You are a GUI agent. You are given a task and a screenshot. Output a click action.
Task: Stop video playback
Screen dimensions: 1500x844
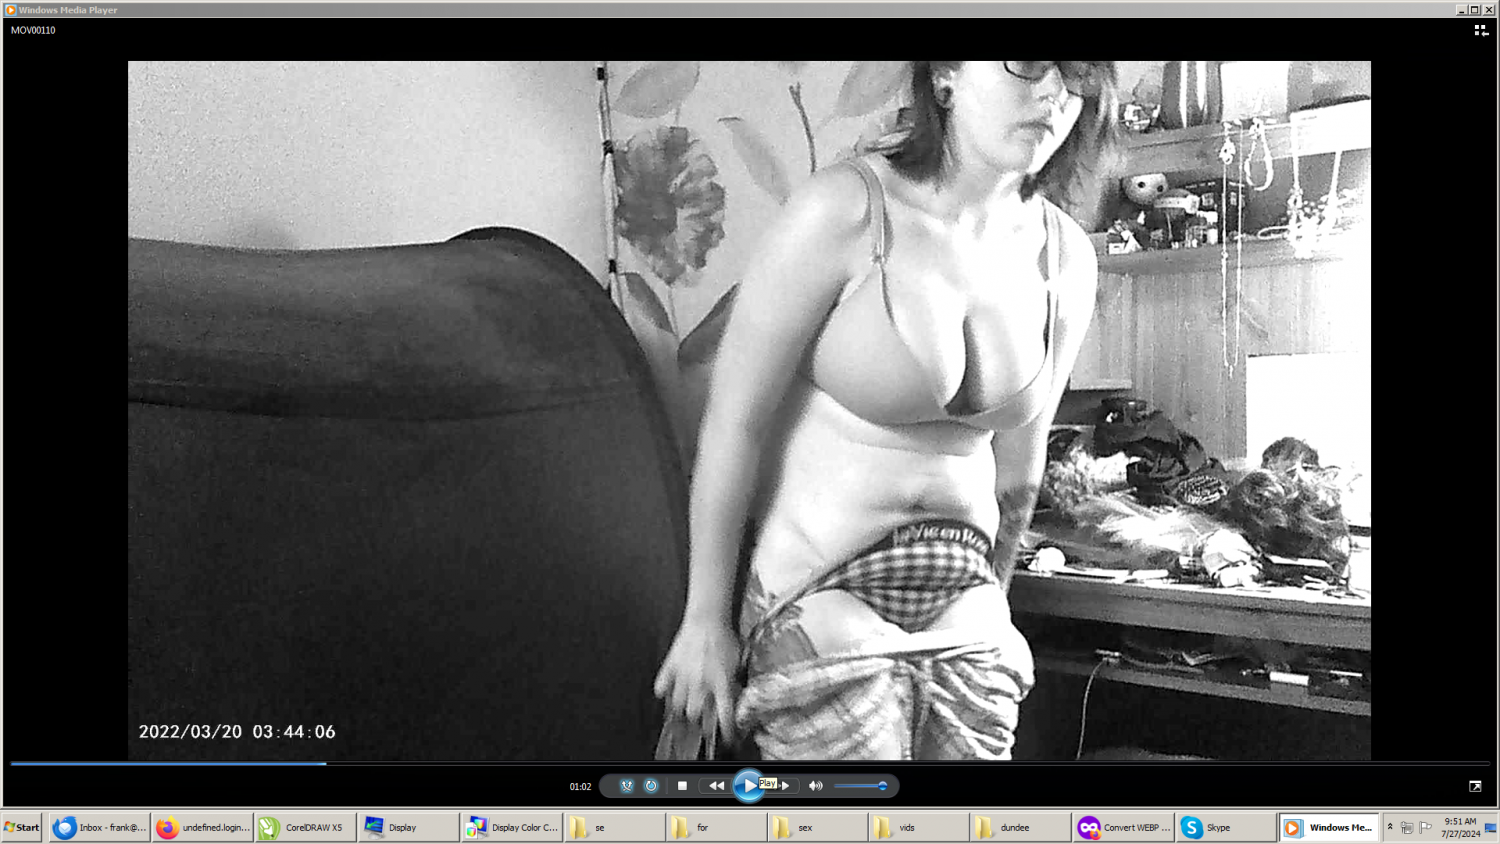click(x=682, y=786)
